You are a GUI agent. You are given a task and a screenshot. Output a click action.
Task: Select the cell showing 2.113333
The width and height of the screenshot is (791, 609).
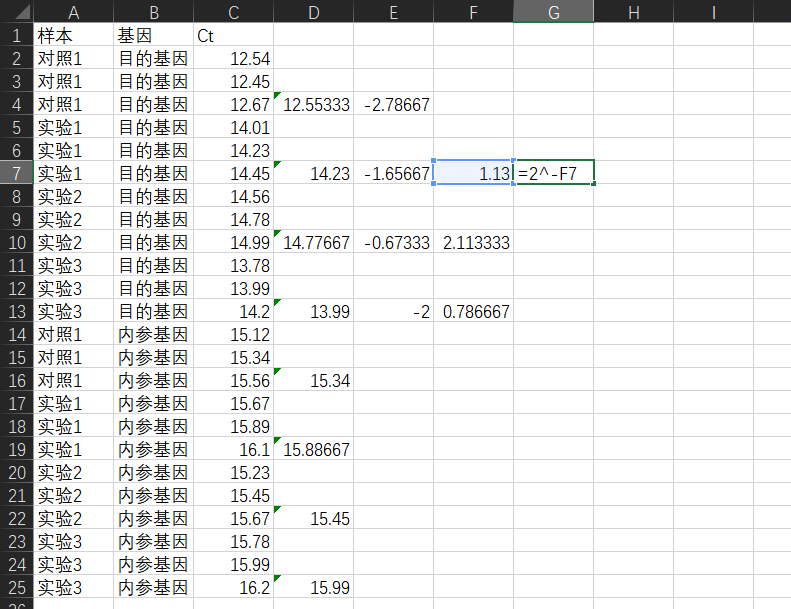(x=473, y=242)
